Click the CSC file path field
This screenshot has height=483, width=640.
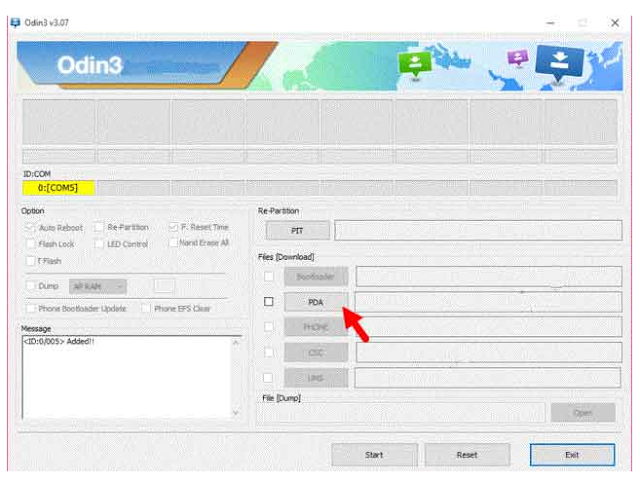point(489,352)
